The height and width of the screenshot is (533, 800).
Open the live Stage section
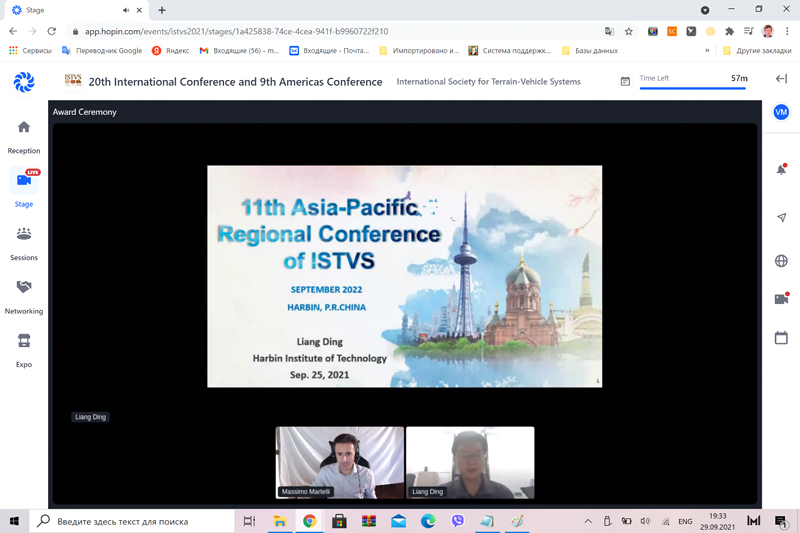pyautogui.click(x=24, y=181)
